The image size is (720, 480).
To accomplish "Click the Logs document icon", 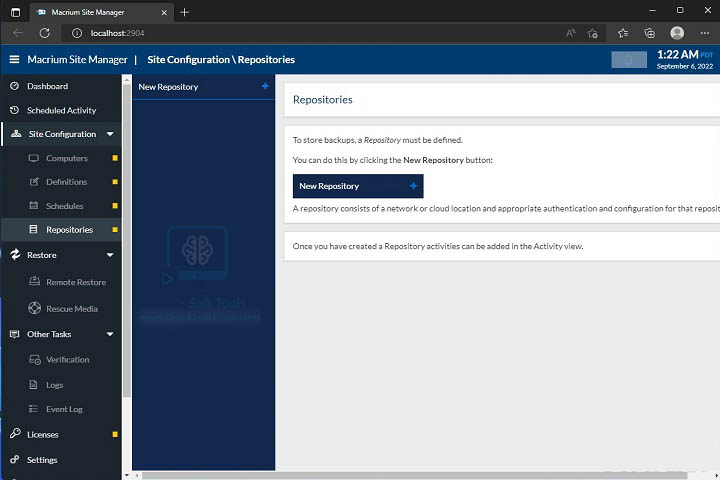I will (34, 384).
